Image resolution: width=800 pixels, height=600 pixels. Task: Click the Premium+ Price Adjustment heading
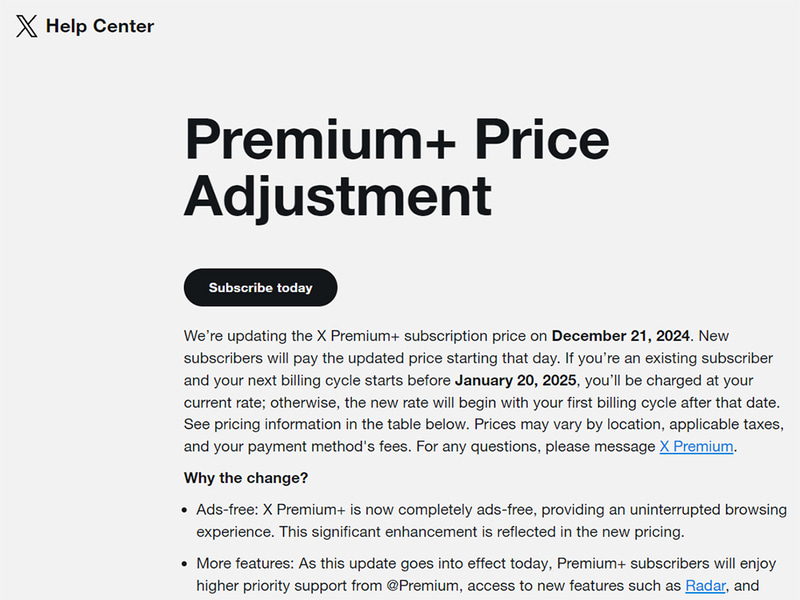tap(396, 166)
